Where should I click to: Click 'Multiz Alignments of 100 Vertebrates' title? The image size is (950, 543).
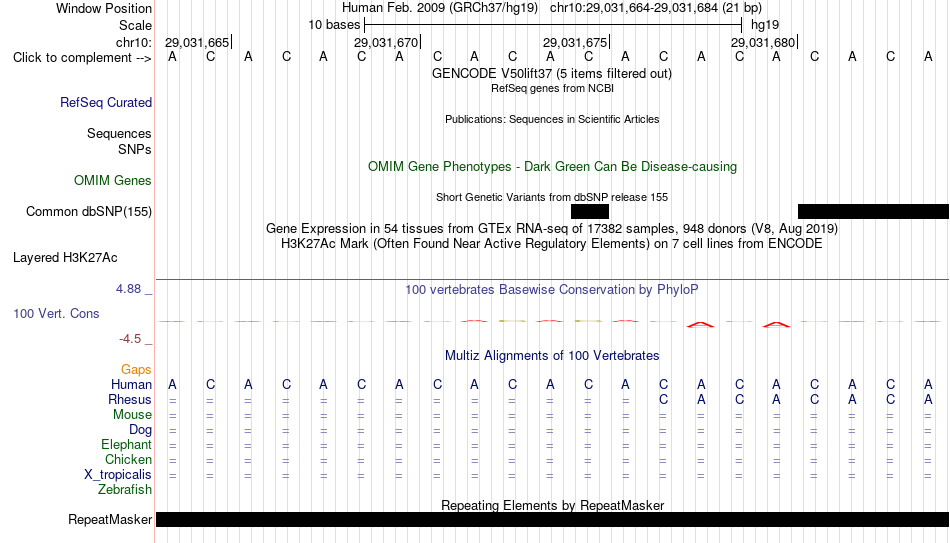552,356
